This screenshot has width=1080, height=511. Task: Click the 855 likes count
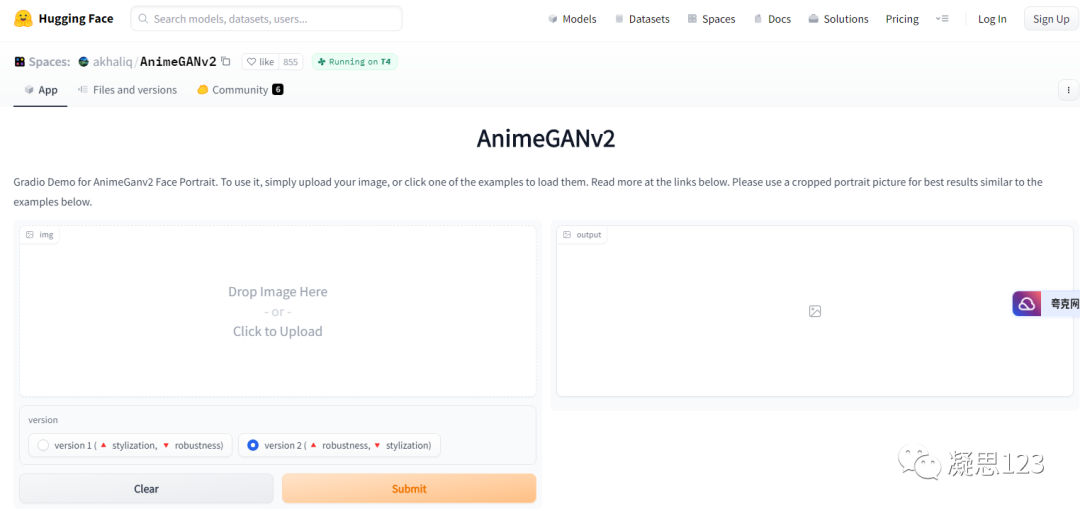point(290,62)
